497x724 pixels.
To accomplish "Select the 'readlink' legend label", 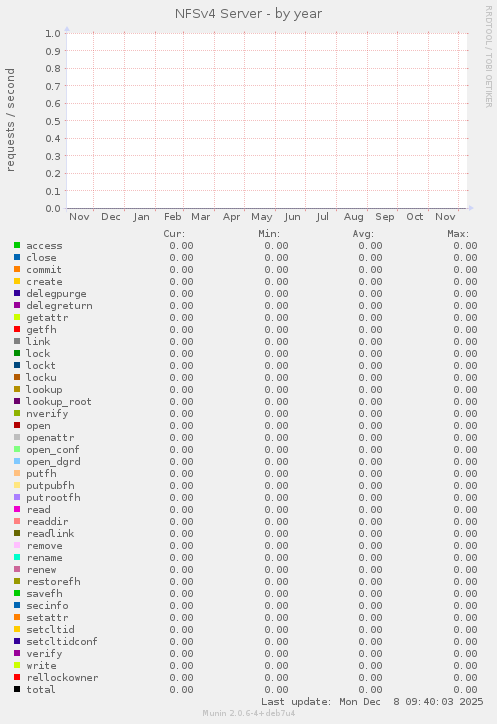I will [x=50, y=534].
